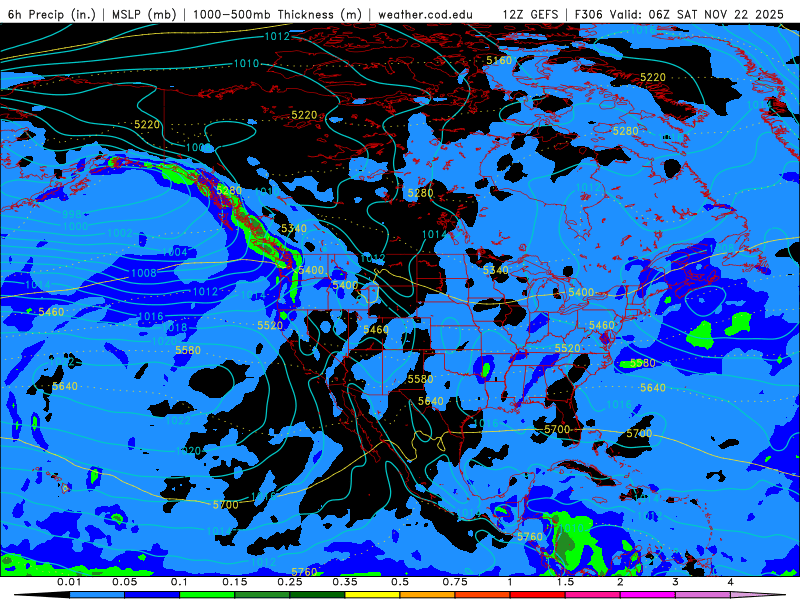
Task: Click the legend value 3
Action: click(676, 582)
